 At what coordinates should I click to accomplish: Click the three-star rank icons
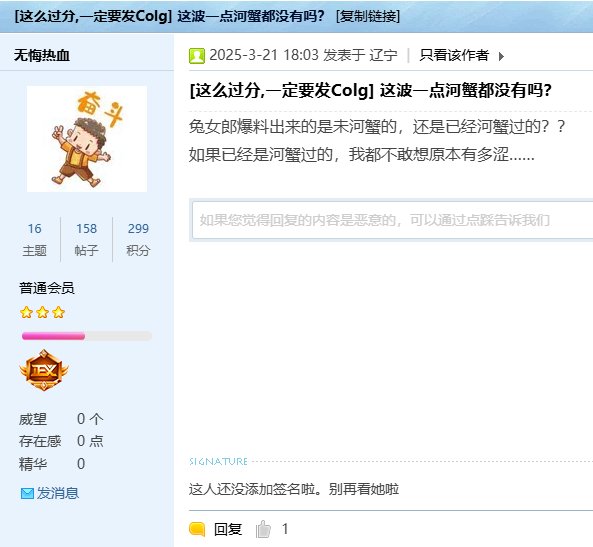pos(42,312)
